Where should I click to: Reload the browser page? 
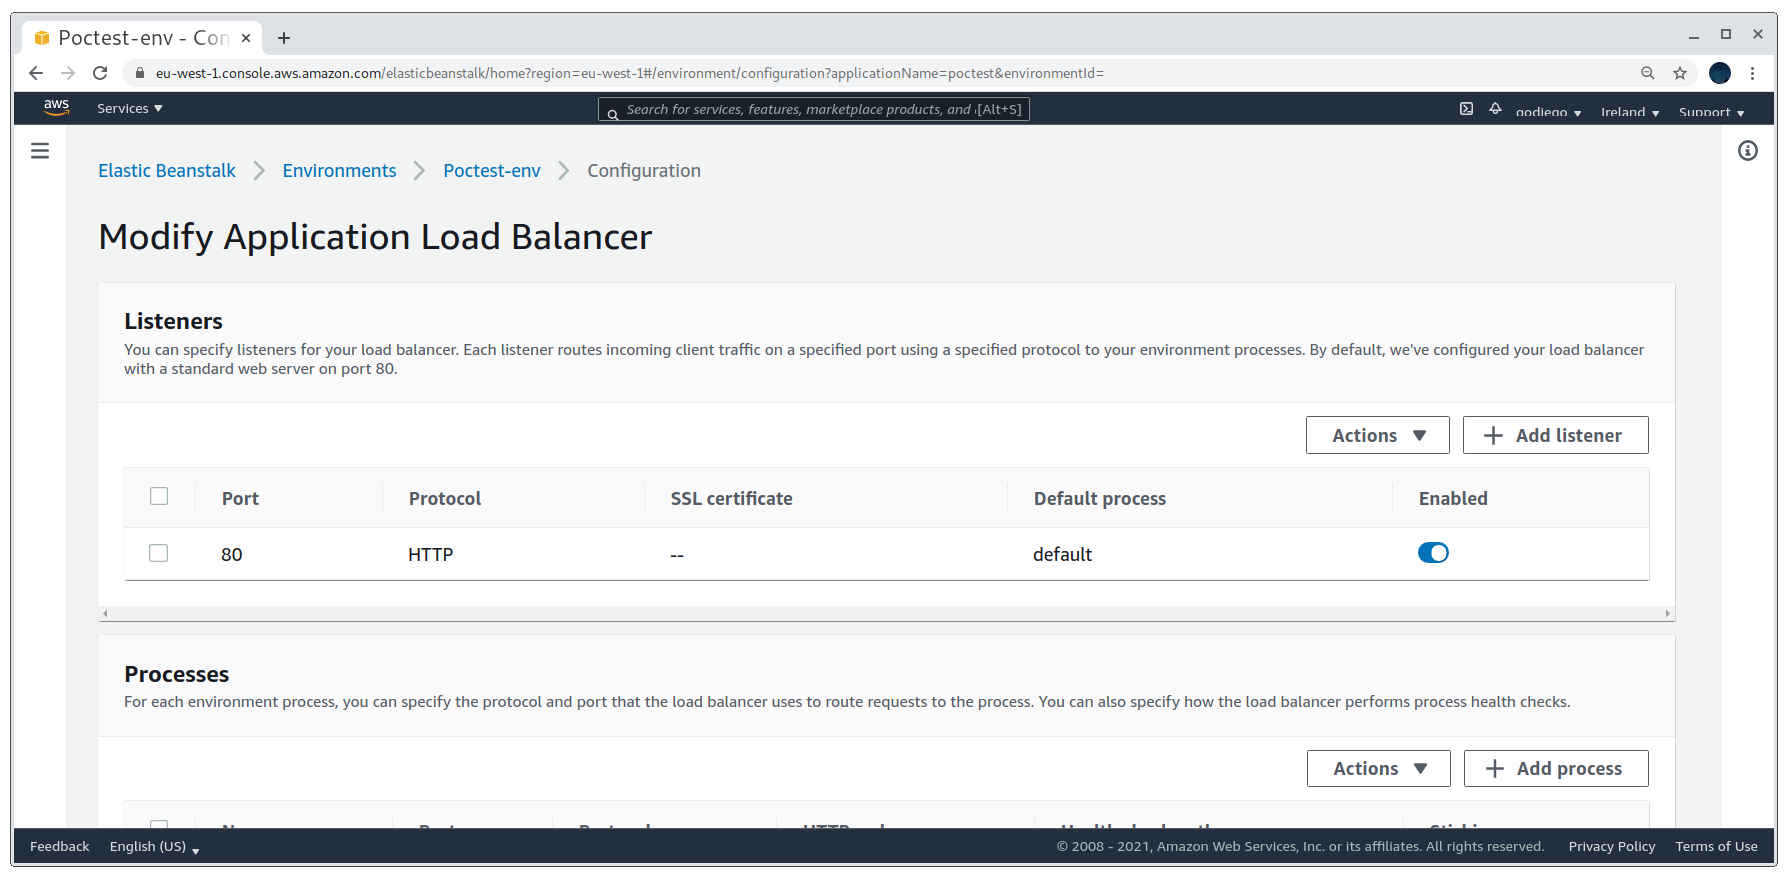point(100,73)
